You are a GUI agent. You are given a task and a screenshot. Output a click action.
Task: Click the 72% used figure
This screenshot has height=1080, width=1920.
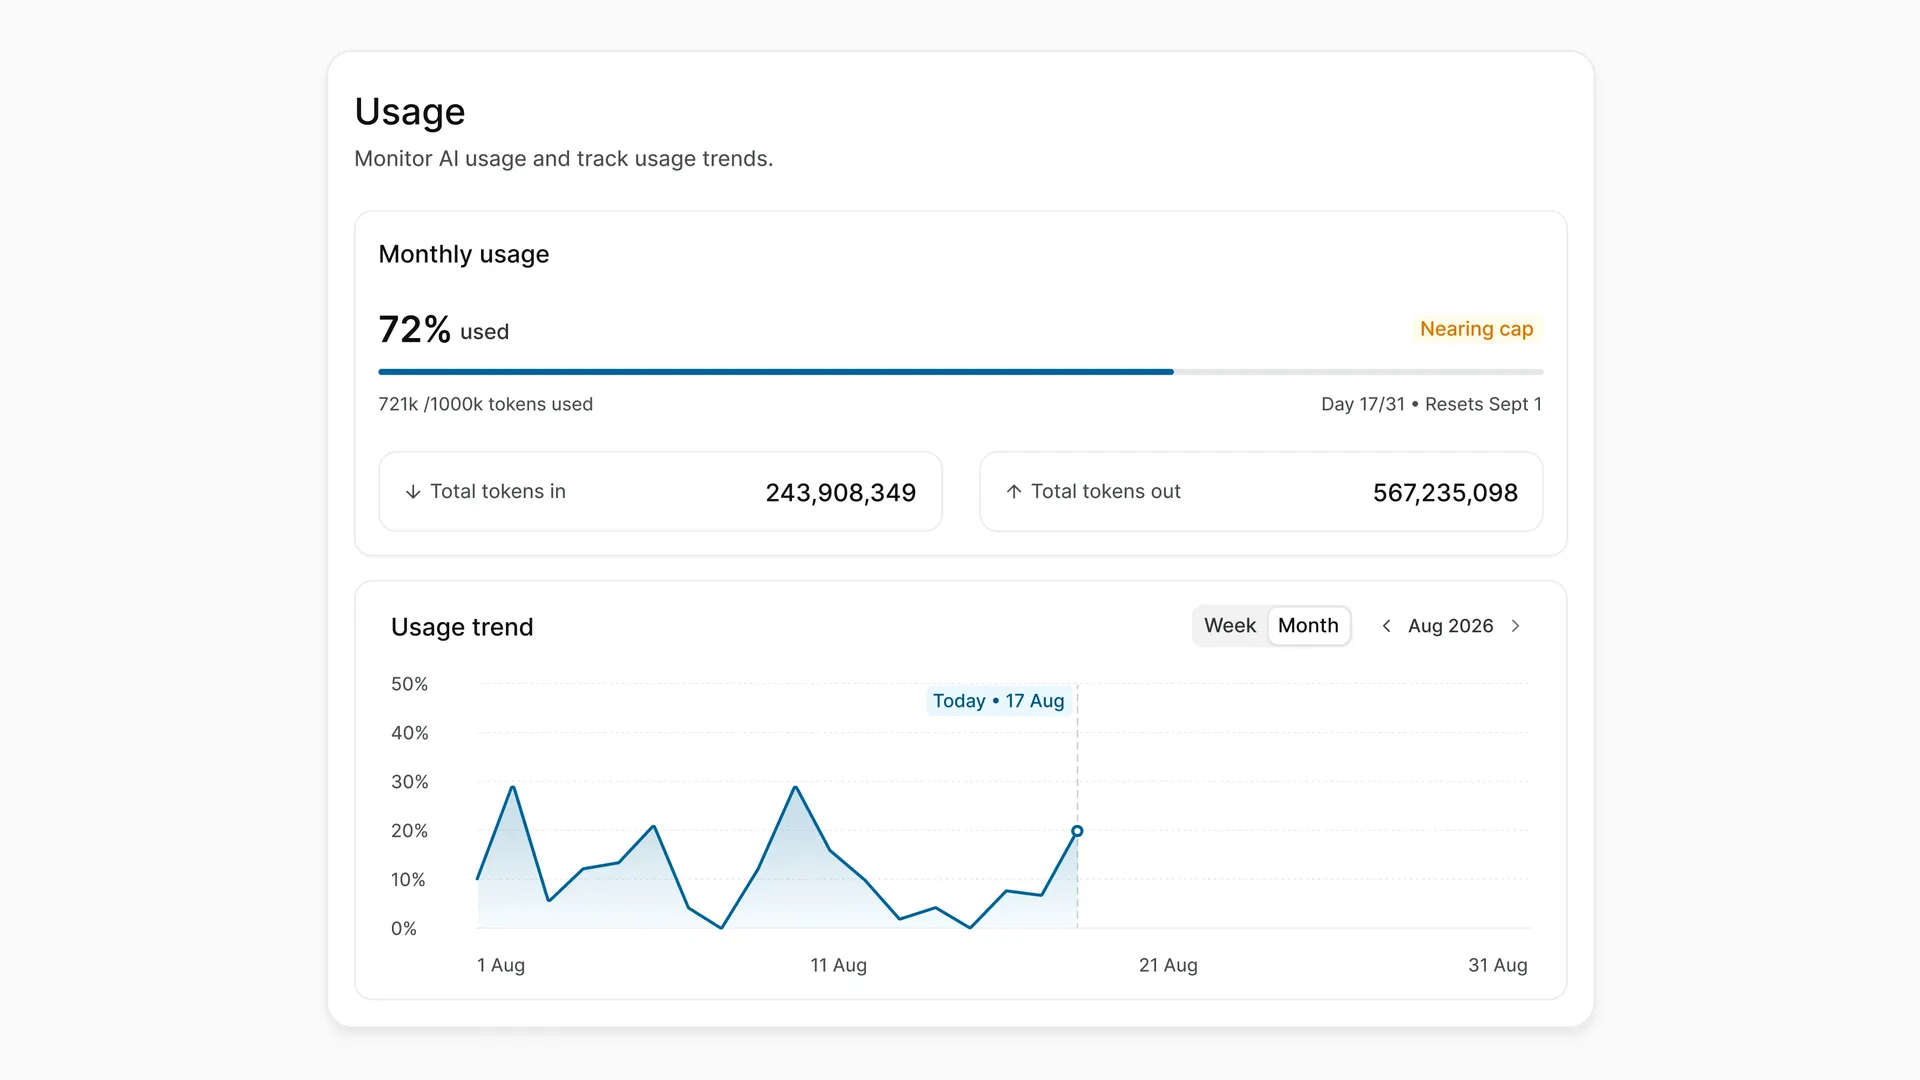[443, 329]
